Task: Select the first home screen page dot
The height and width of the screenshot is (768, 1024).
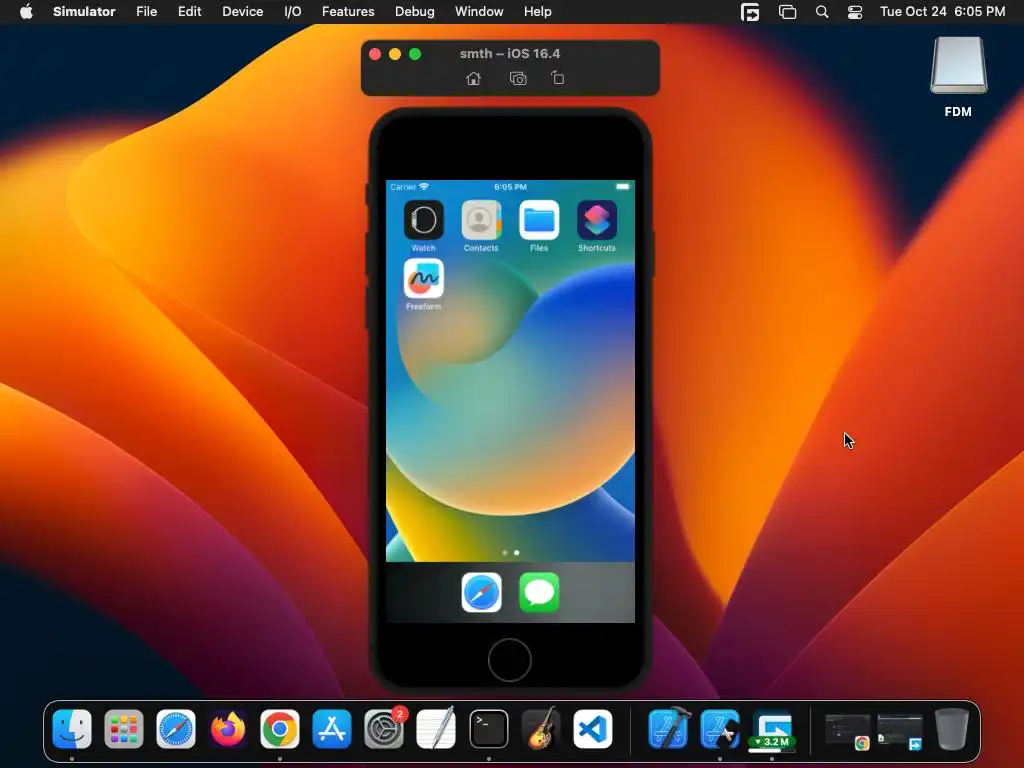Action: click(x=505, y=552)
